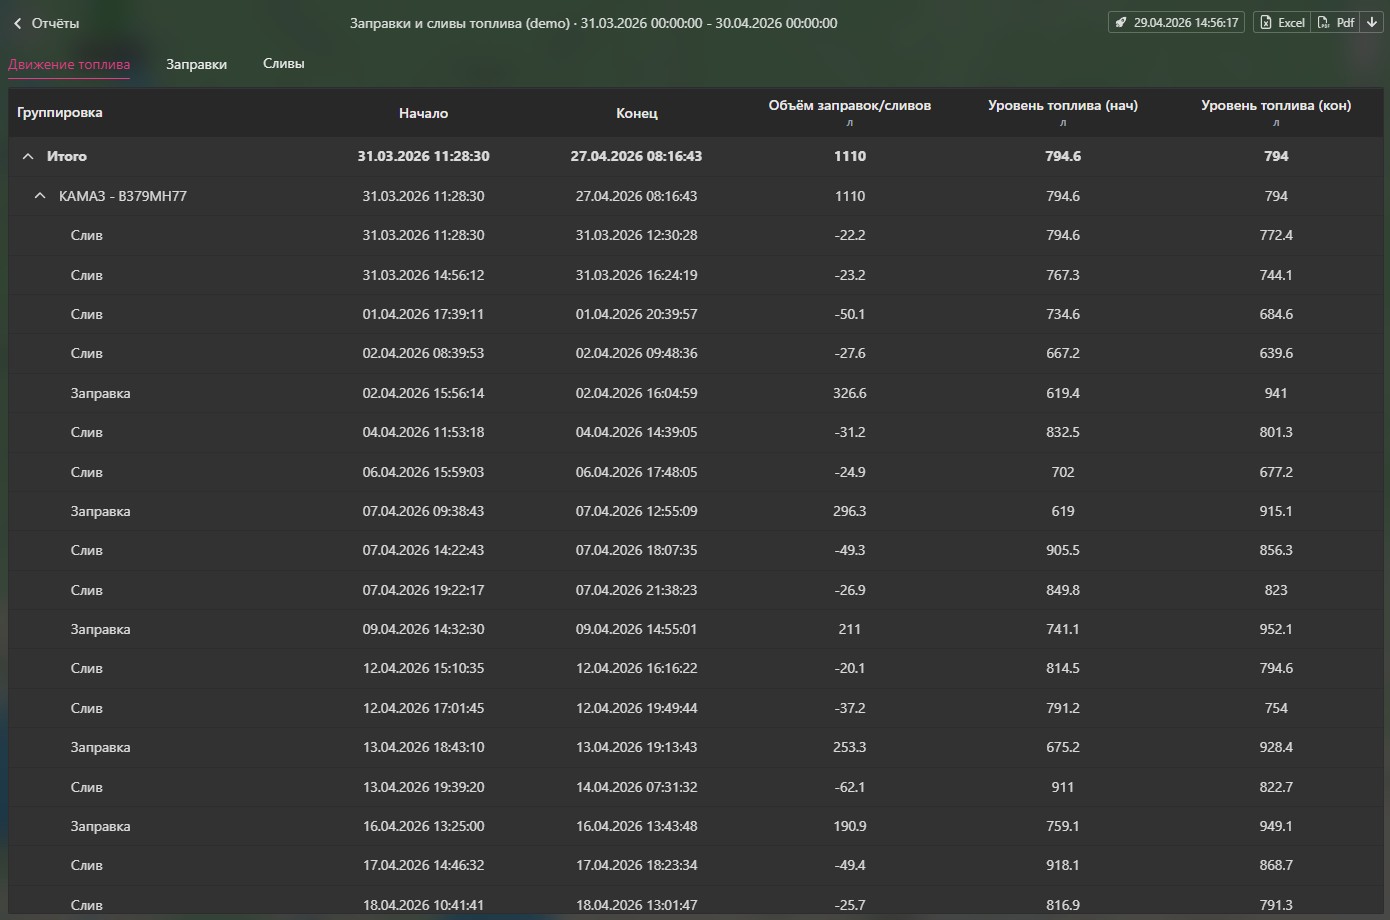Click the Группировка column header
Image resolution: width=1390 pixels, height=920 pixels.
60,113
